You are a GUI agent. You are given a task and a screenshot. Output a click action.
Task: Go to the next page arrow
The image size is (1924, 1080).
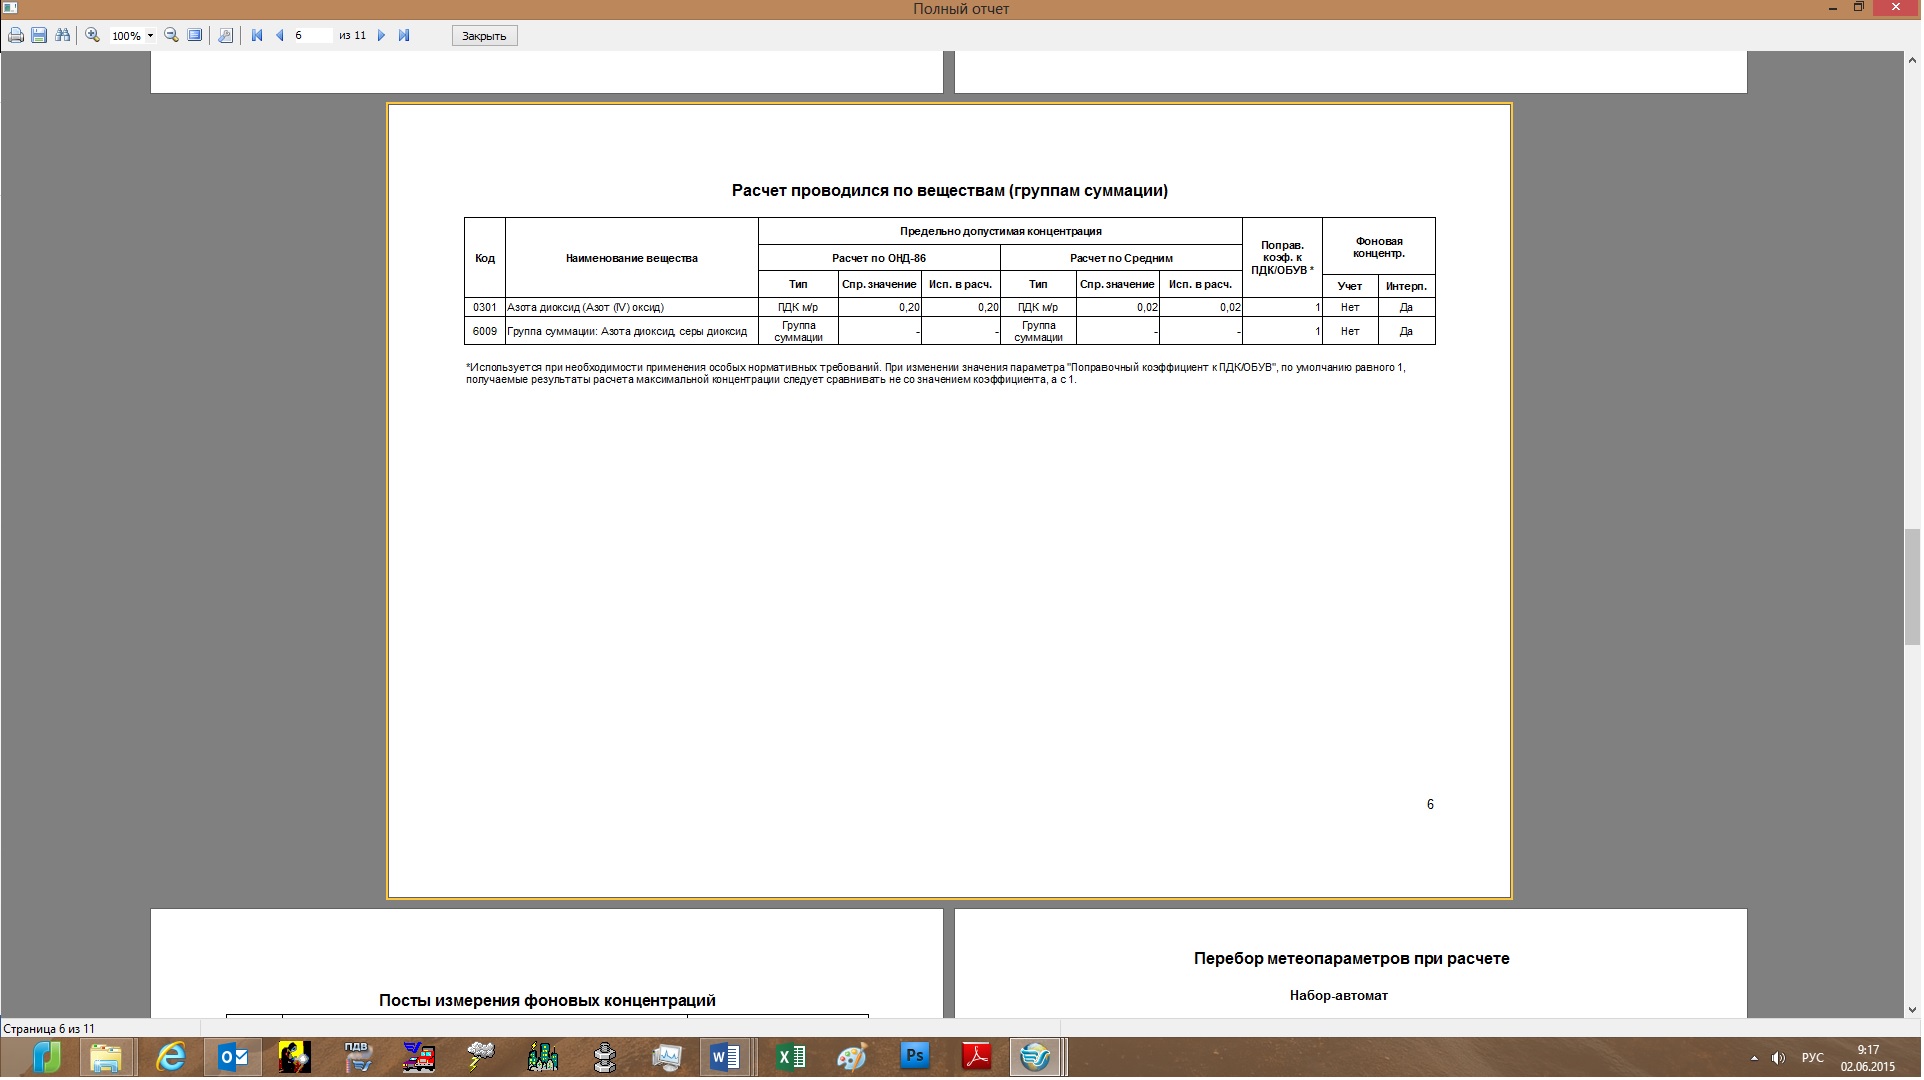(381, 36)
